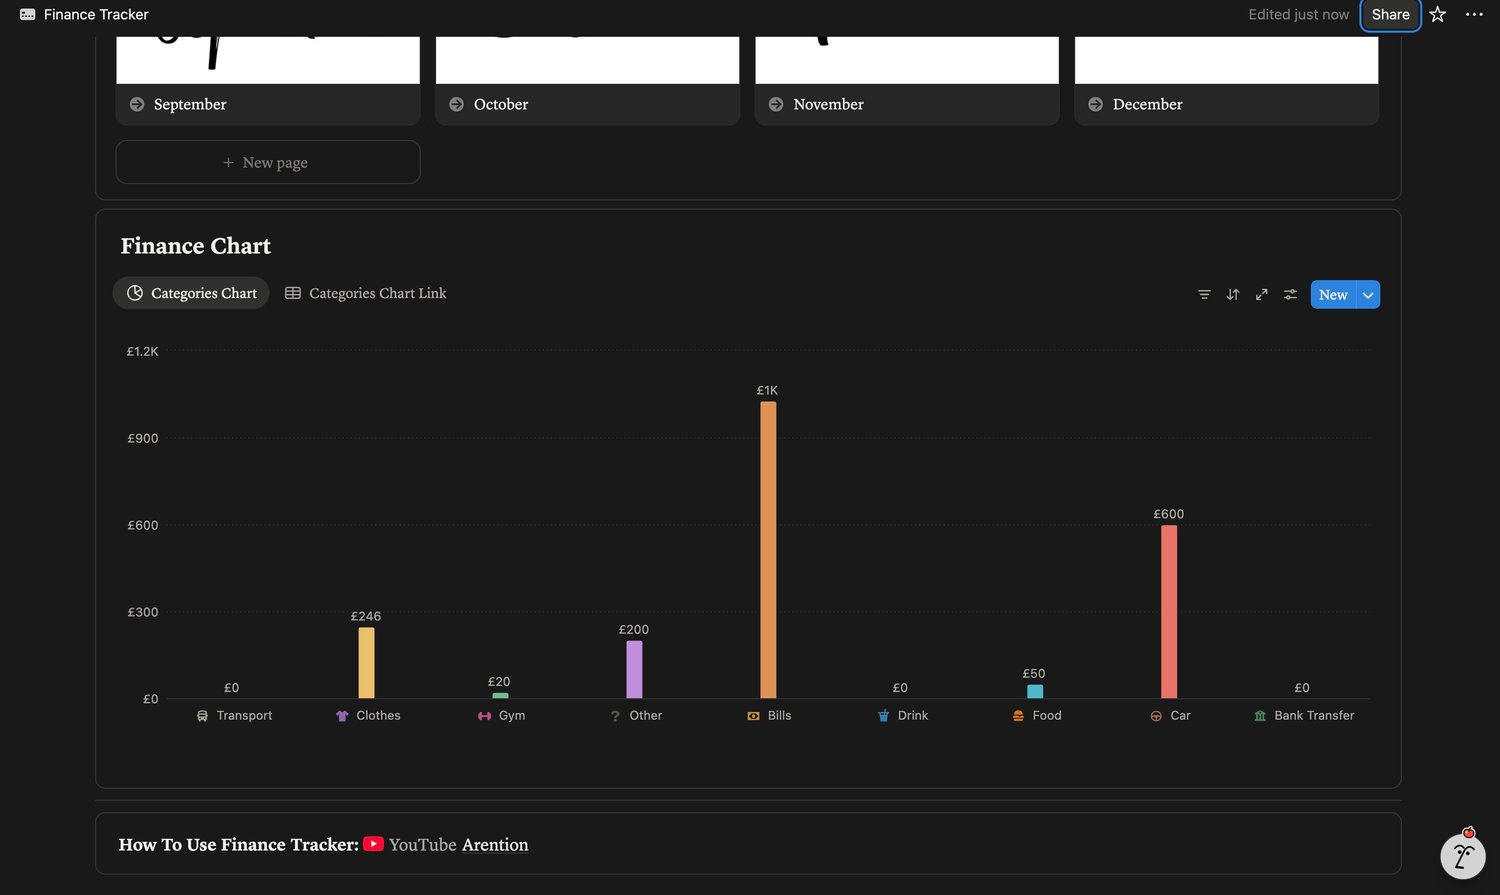The image size is (1500, 895).
Task: Click the help assistant icon at bottom right
Action: coord(1463,855)
